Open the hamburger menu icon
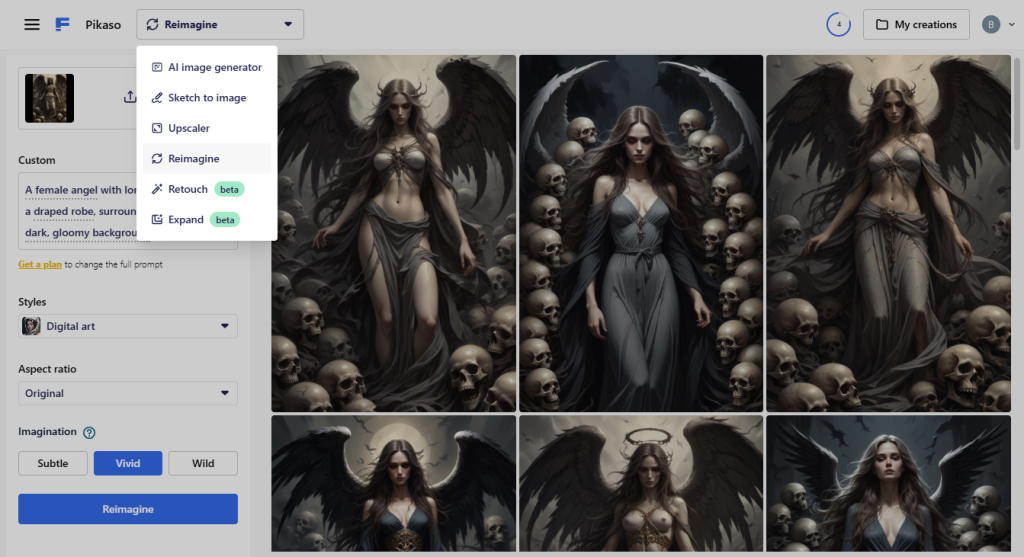 (x=32, y=24)
